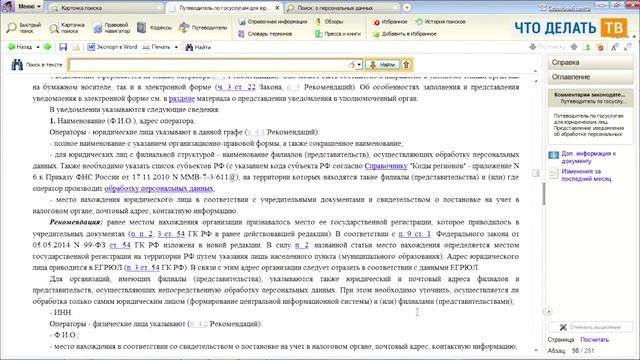Image resolution: width=640 pixels, height=360 pixels.
Task: Open Назад history dropdown arrow
Action: tap(38, 47)
